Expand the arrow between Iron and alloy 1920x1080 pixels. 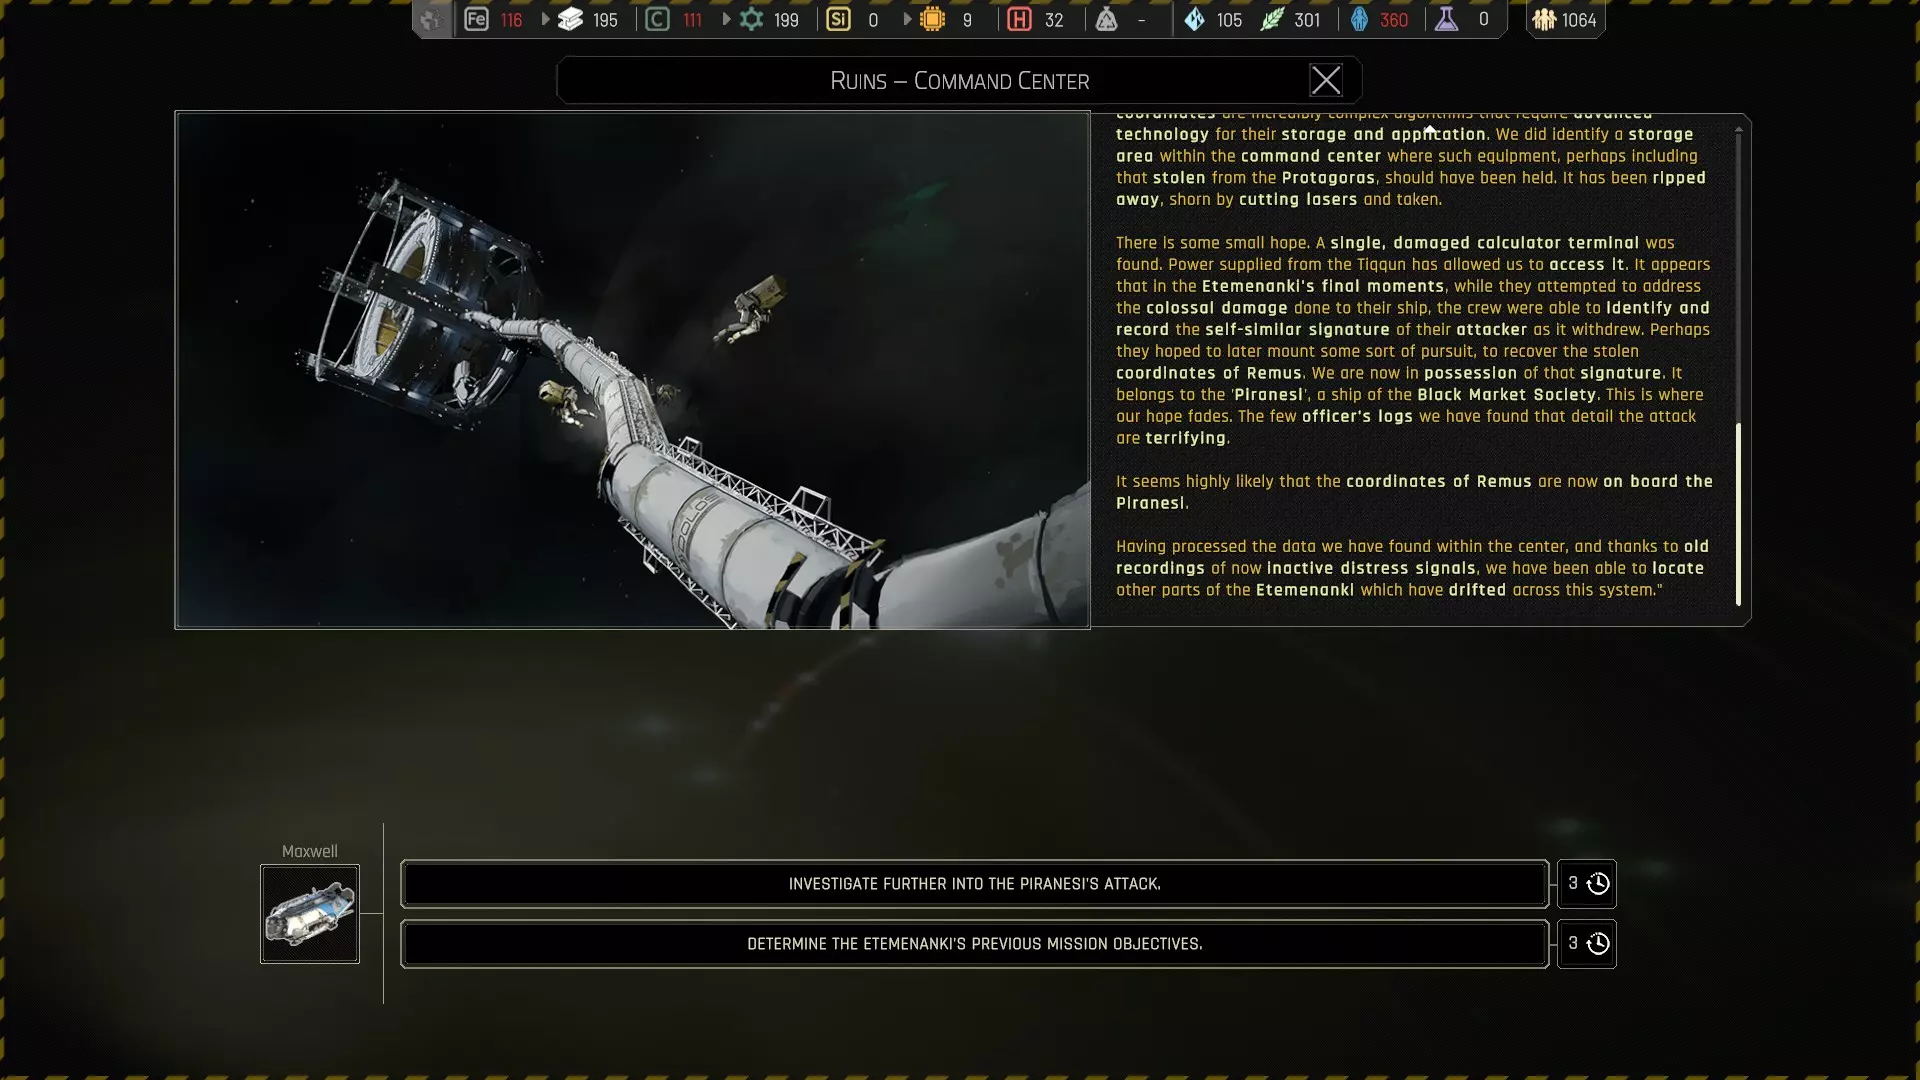pyautogui.click(x=545, y=19)
